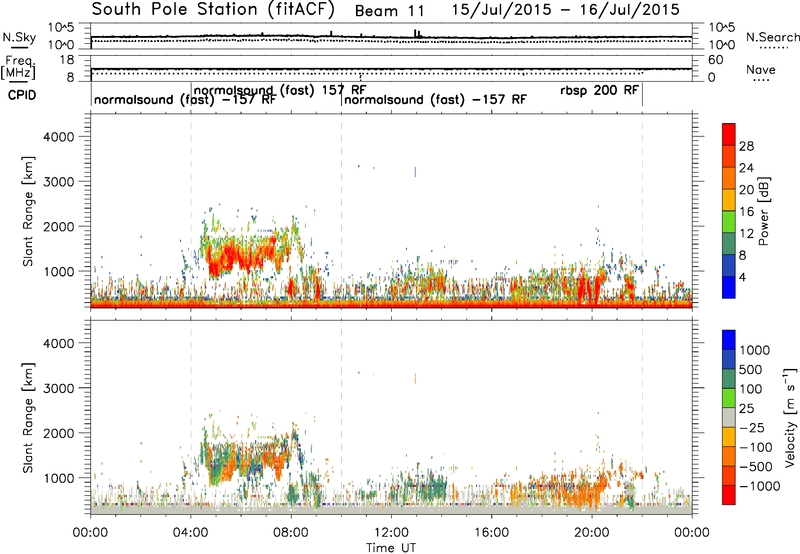Click "normalsound (fast) 157 RF" CPID label
The image size is (800, 554).
[x=280, y=90]
